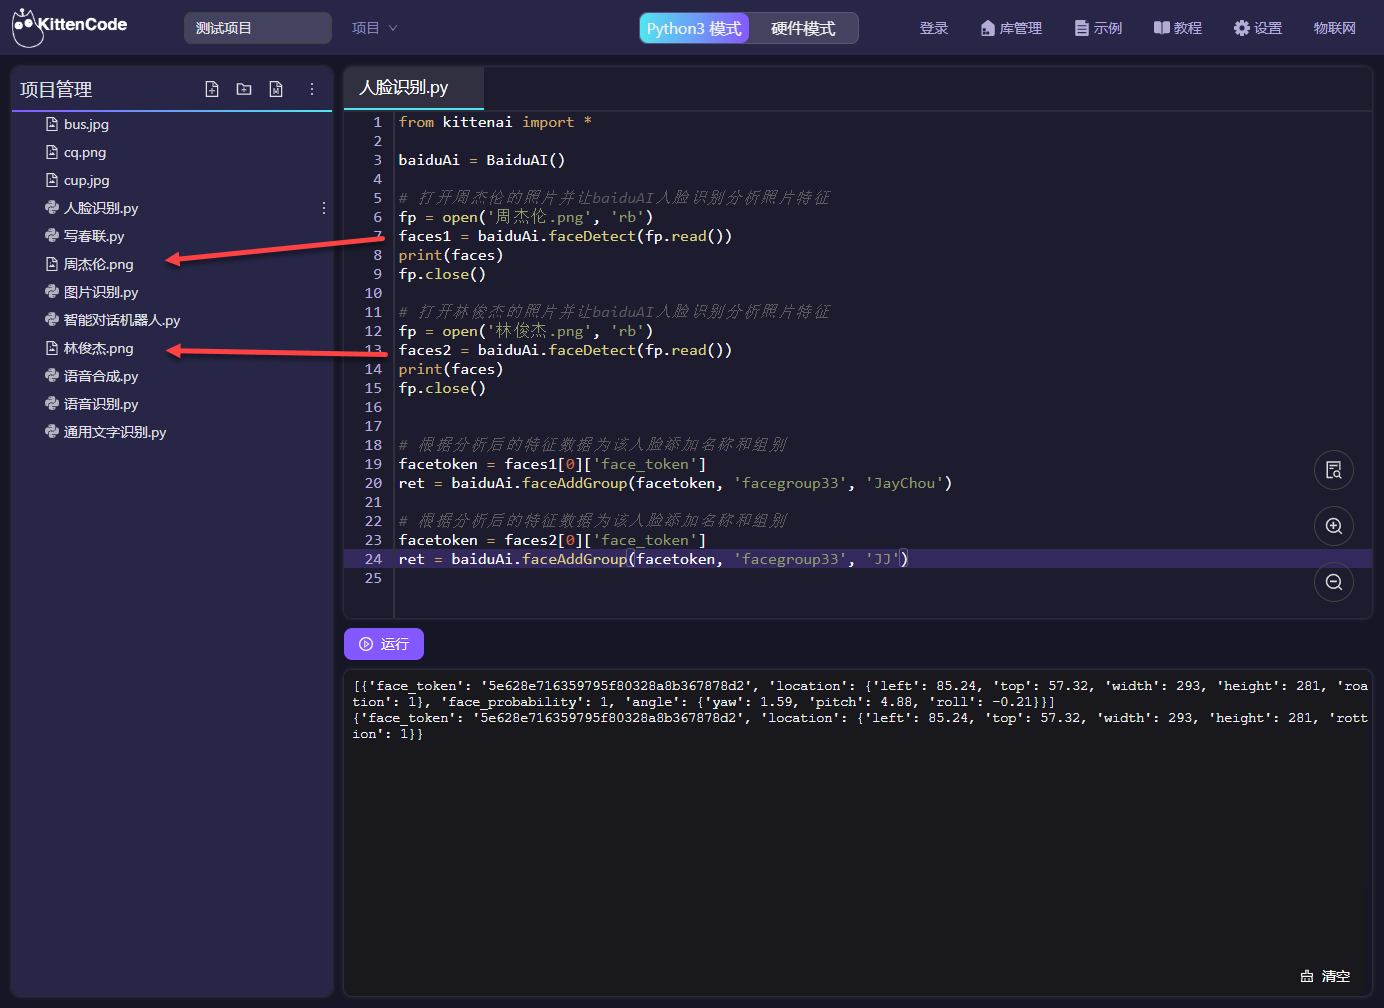Click the 项目管理 panel title
Viewport: 1384px width, 1008px height.
coord(56,89)
